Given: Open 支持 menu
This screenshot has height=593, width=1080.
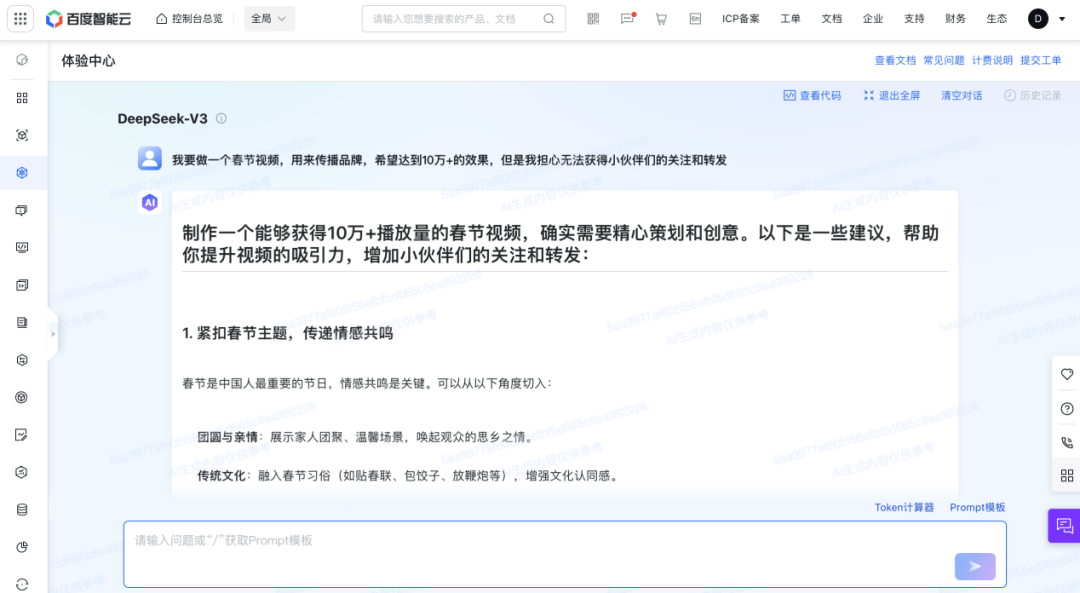Looking at the screenshot, I should [x=914, y=19].
